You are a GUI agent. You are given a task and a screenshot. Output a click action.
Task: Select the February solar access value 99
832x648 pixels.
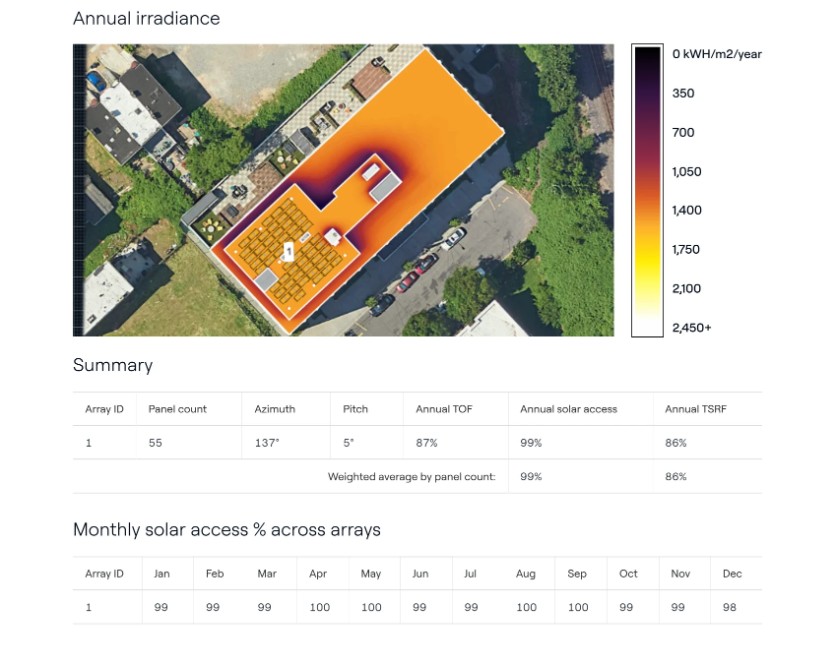pyautogui.click(x=213, y=607)
